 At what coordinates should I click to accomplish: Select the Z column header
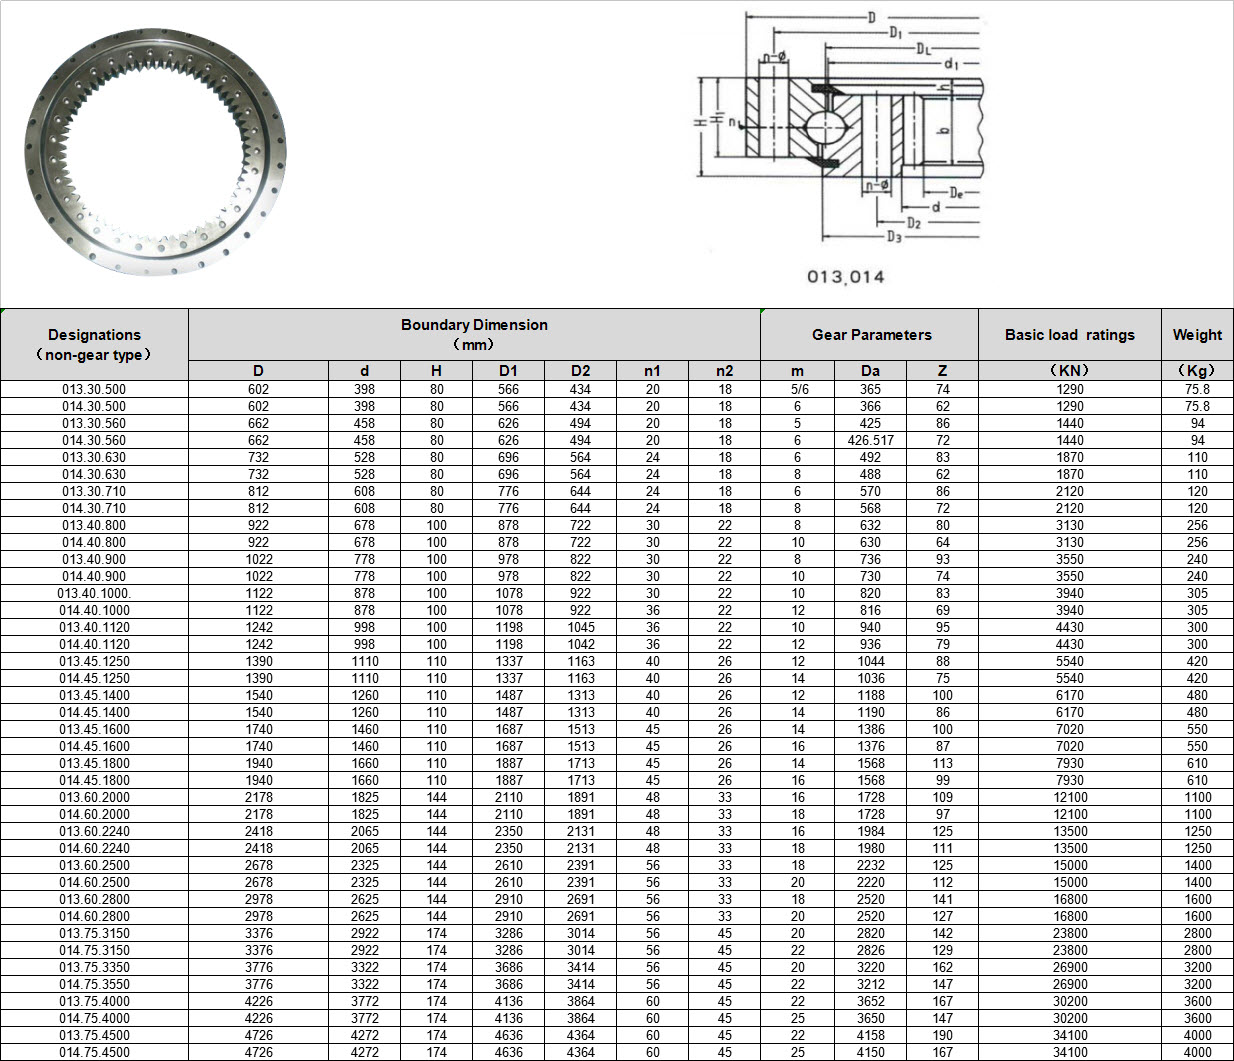pyautogui.click(x=942, y=371)
